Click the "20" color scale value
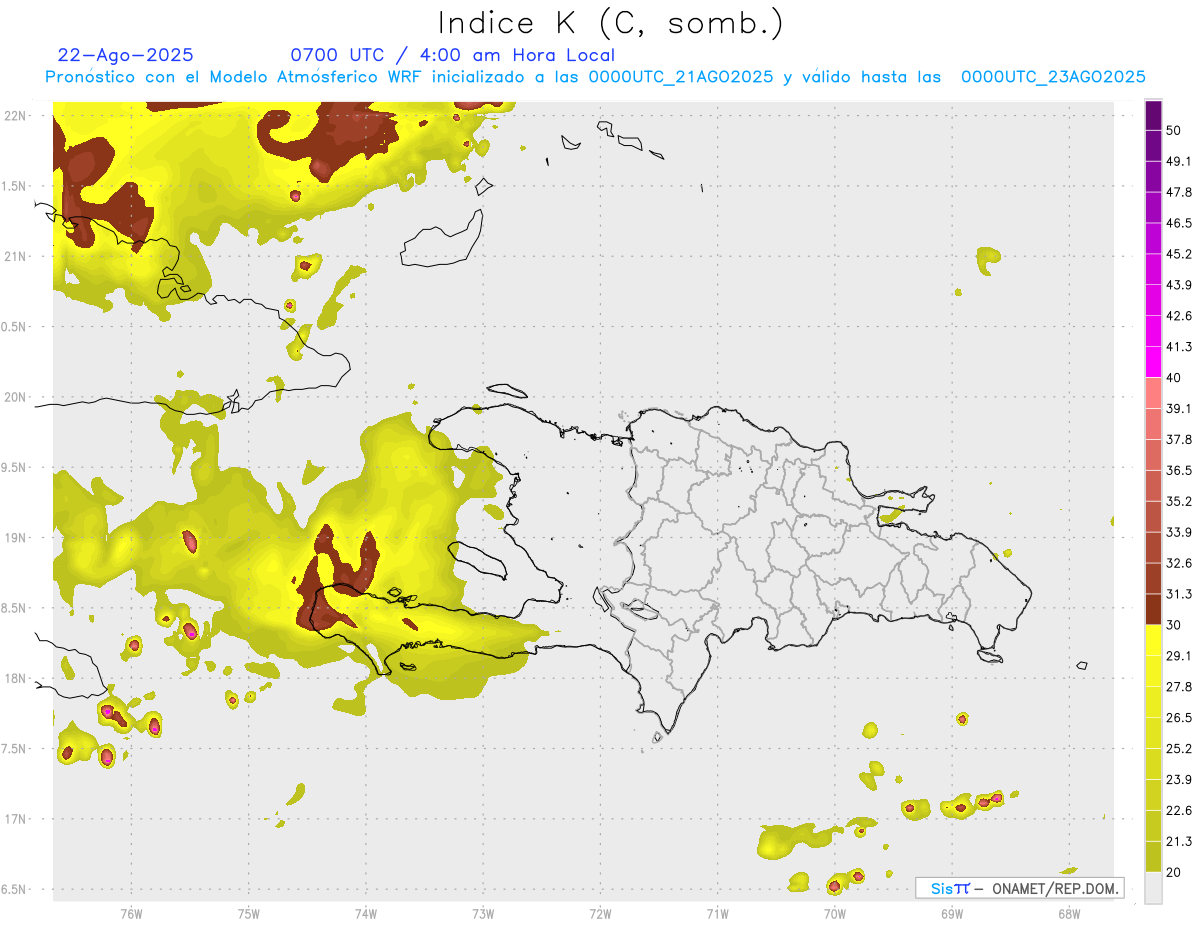This screenshot has width=1200, height=927. 1174,872
